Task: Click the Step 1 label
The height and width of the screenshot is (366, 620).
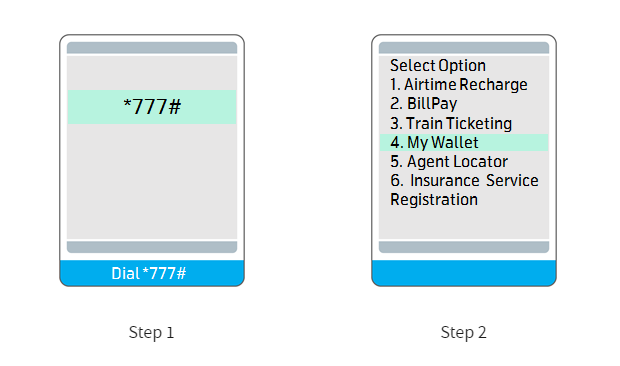Action: 151,332
